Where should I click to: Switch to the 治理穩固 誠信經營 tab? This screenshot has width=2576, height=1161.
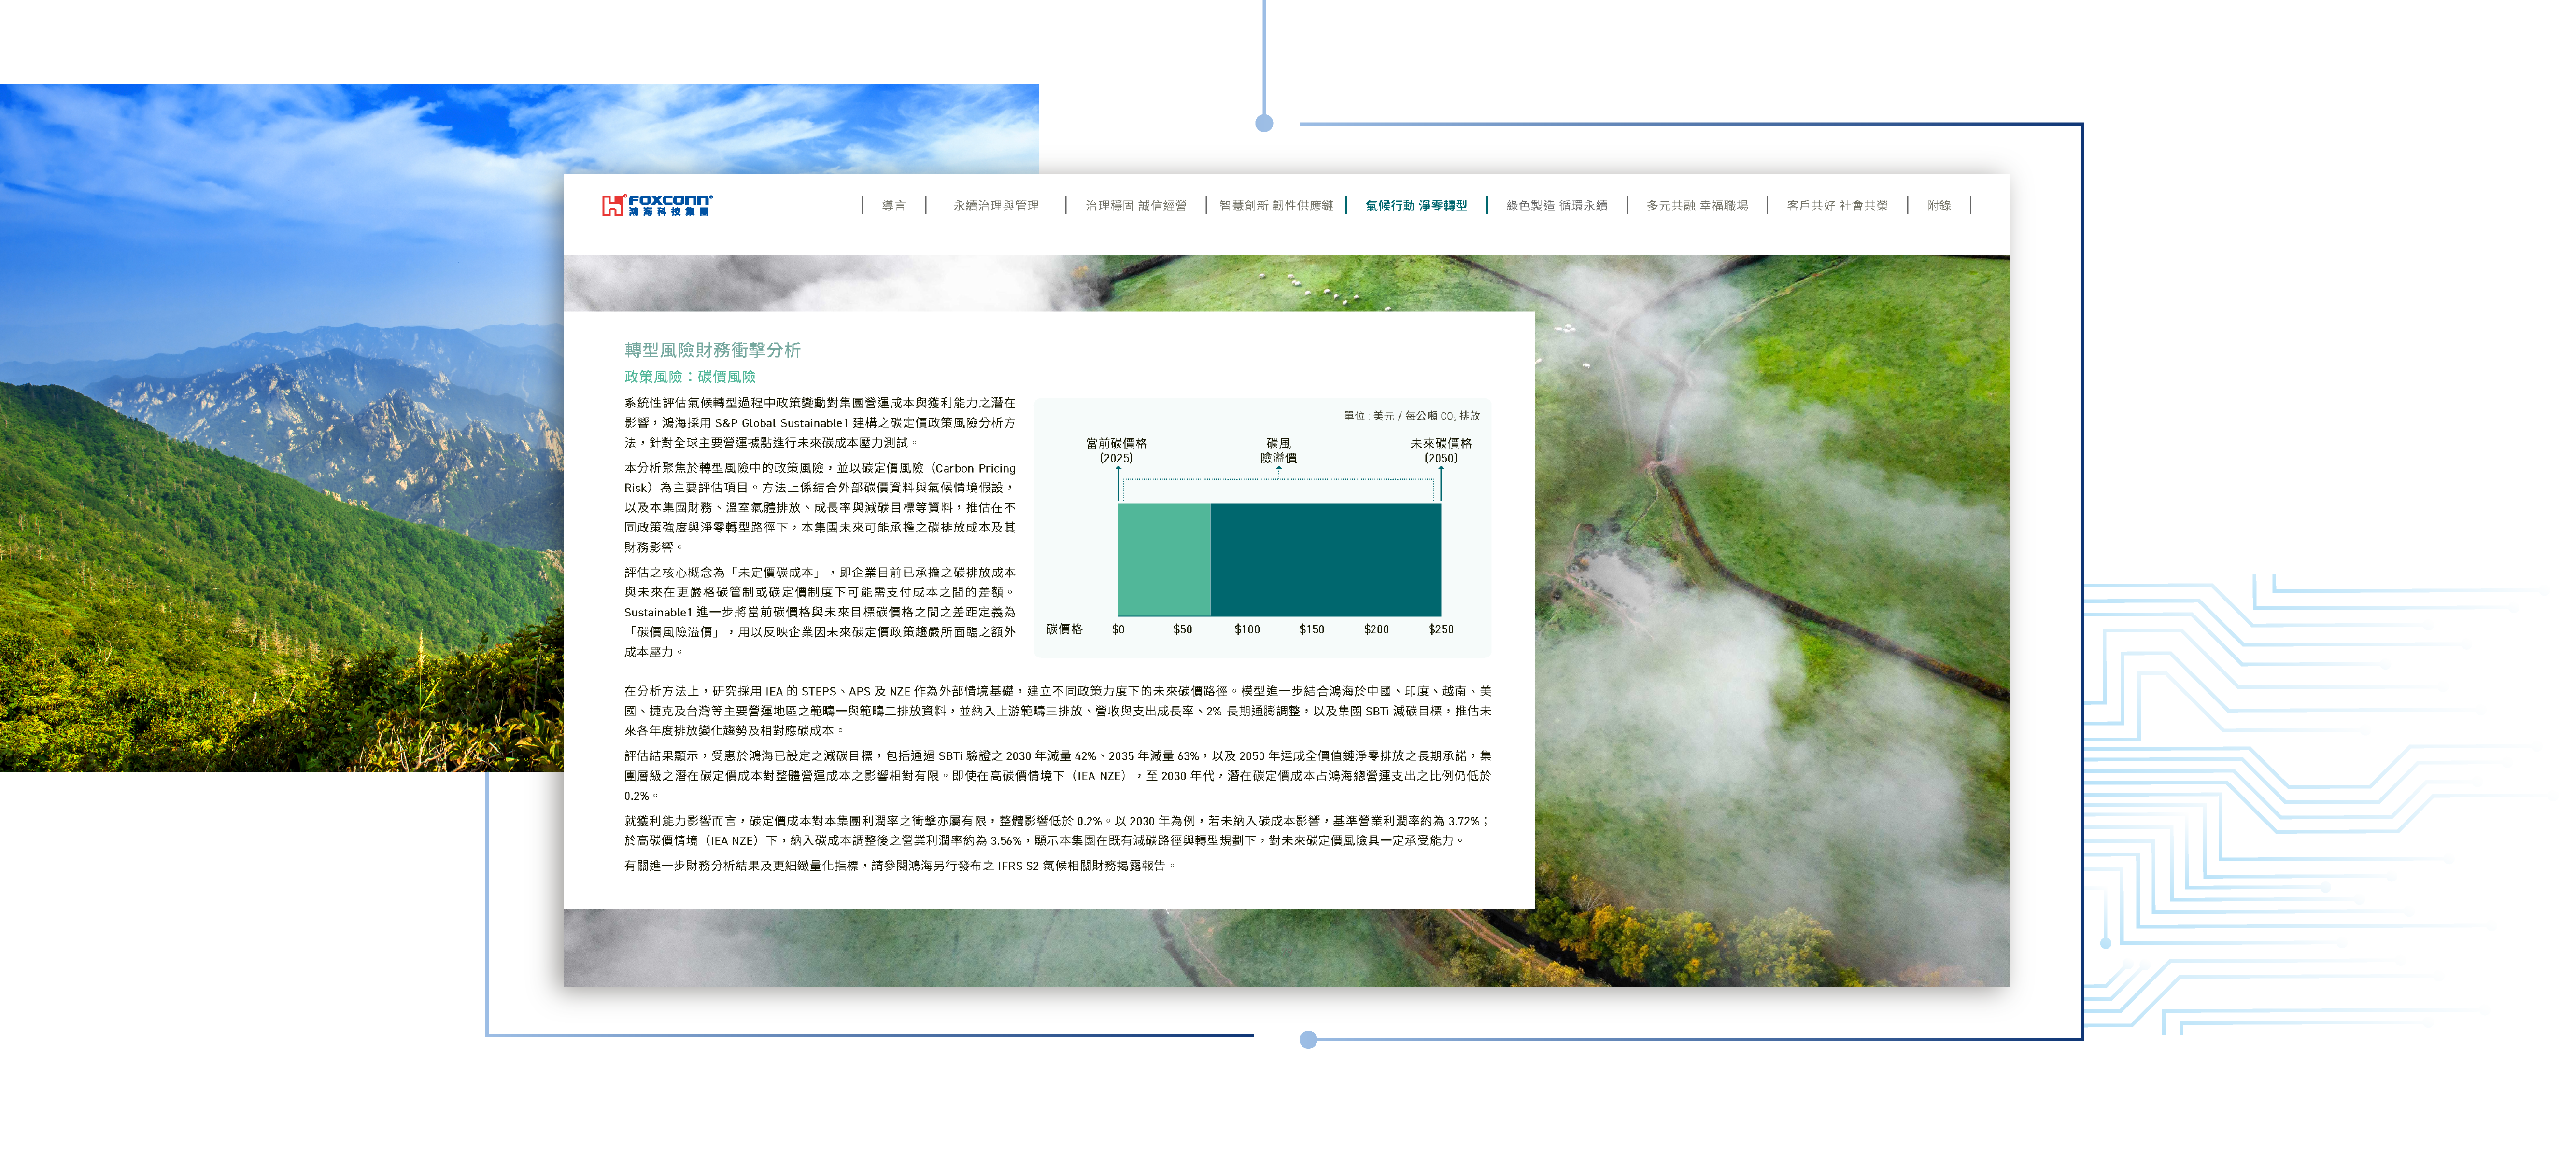point(1136,206)
